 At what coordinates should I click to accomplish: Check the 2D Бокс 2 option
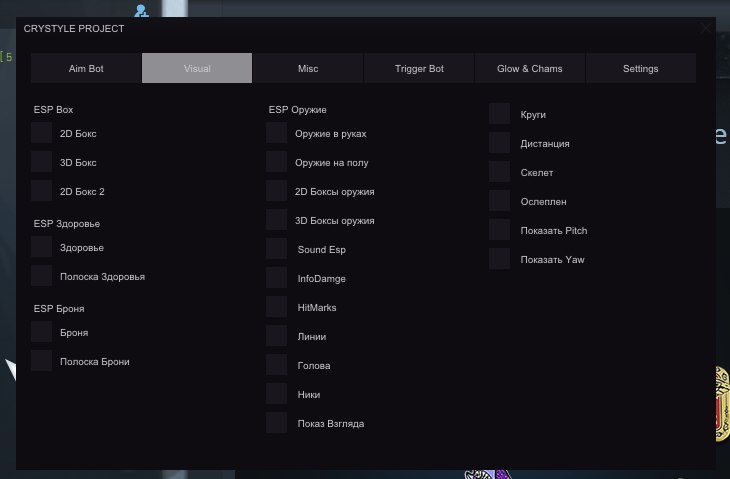tap(41, 190)
